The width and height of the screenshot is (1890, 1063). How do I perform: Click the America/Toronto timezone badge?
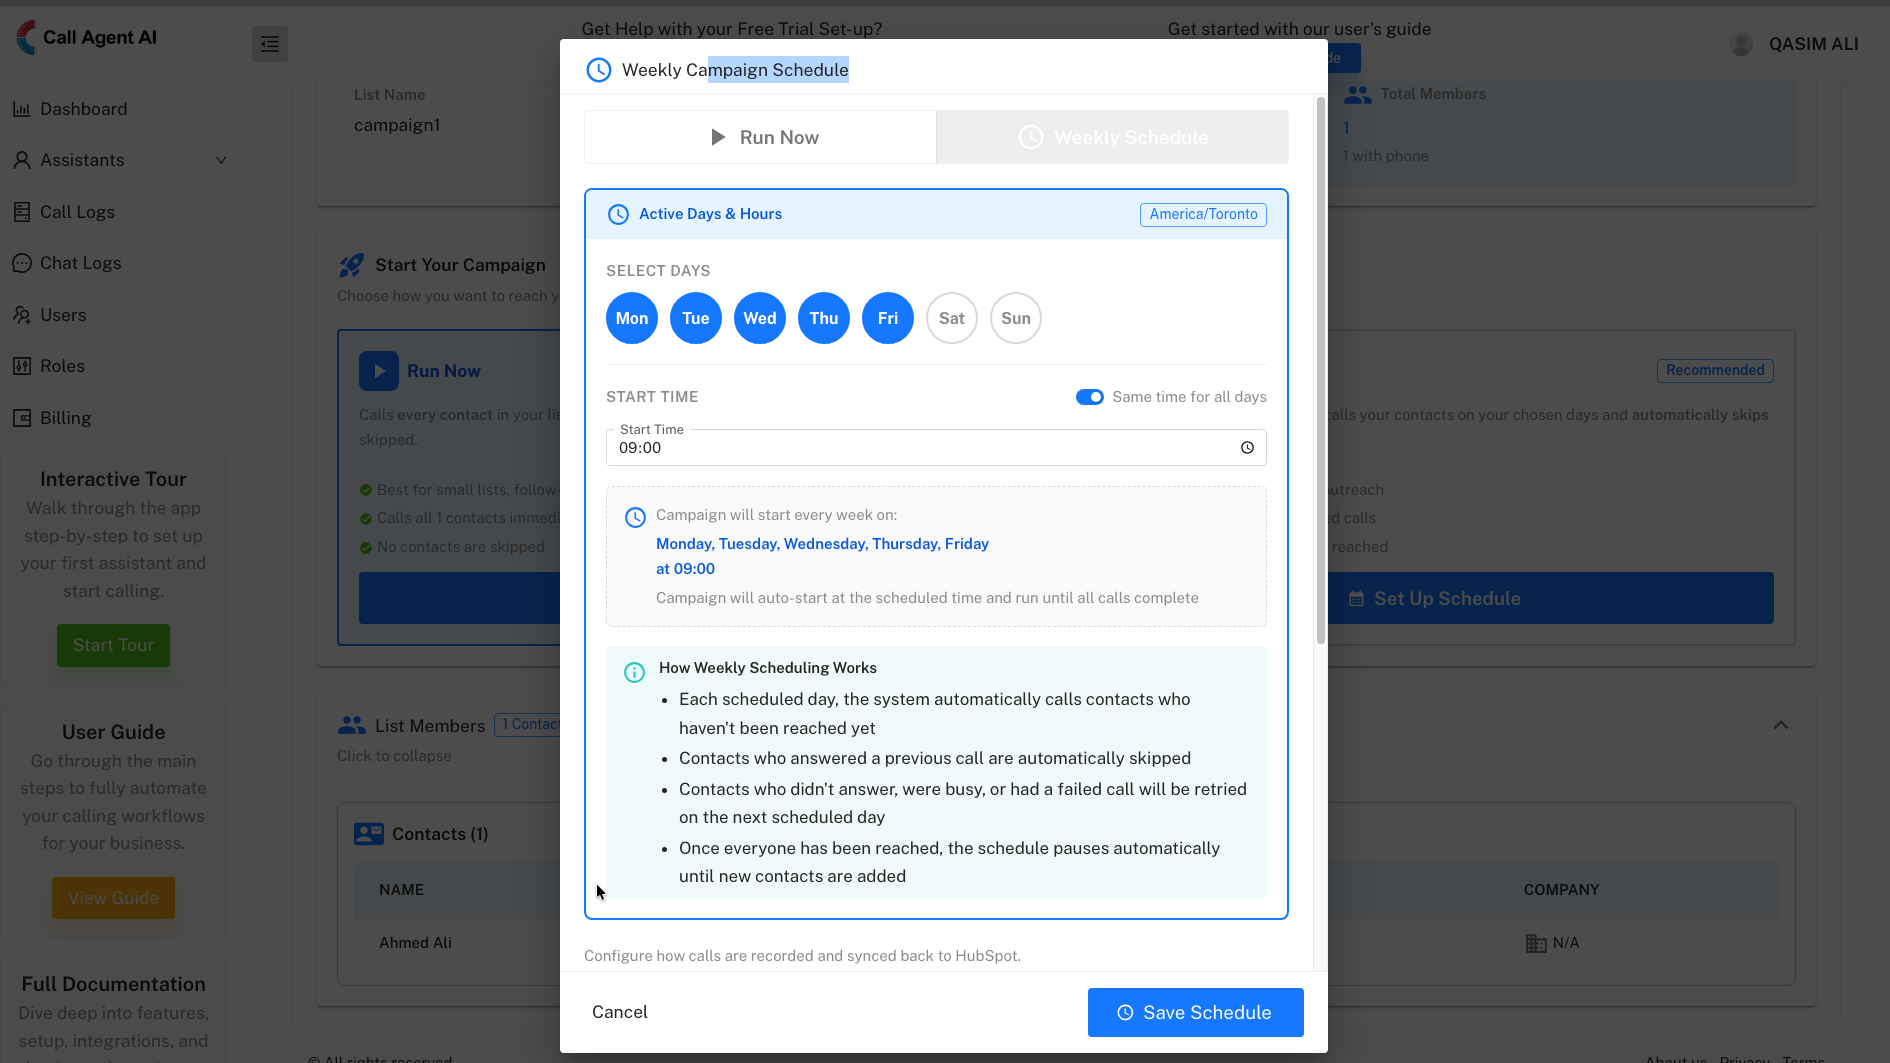pyautogui.click(x=1203, y=214)
